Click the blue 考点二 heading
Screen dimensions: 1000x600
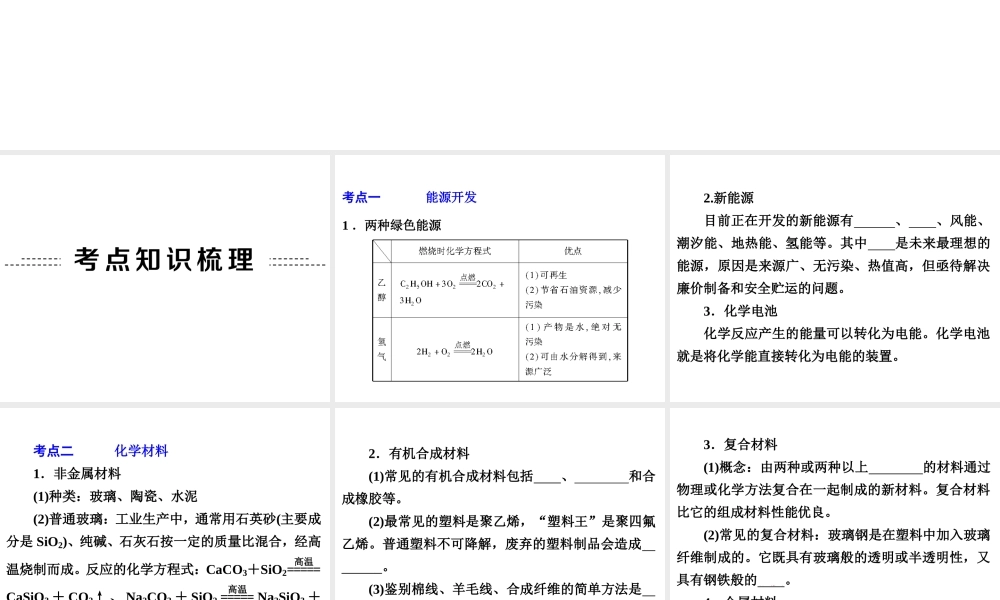coord(53,451)
